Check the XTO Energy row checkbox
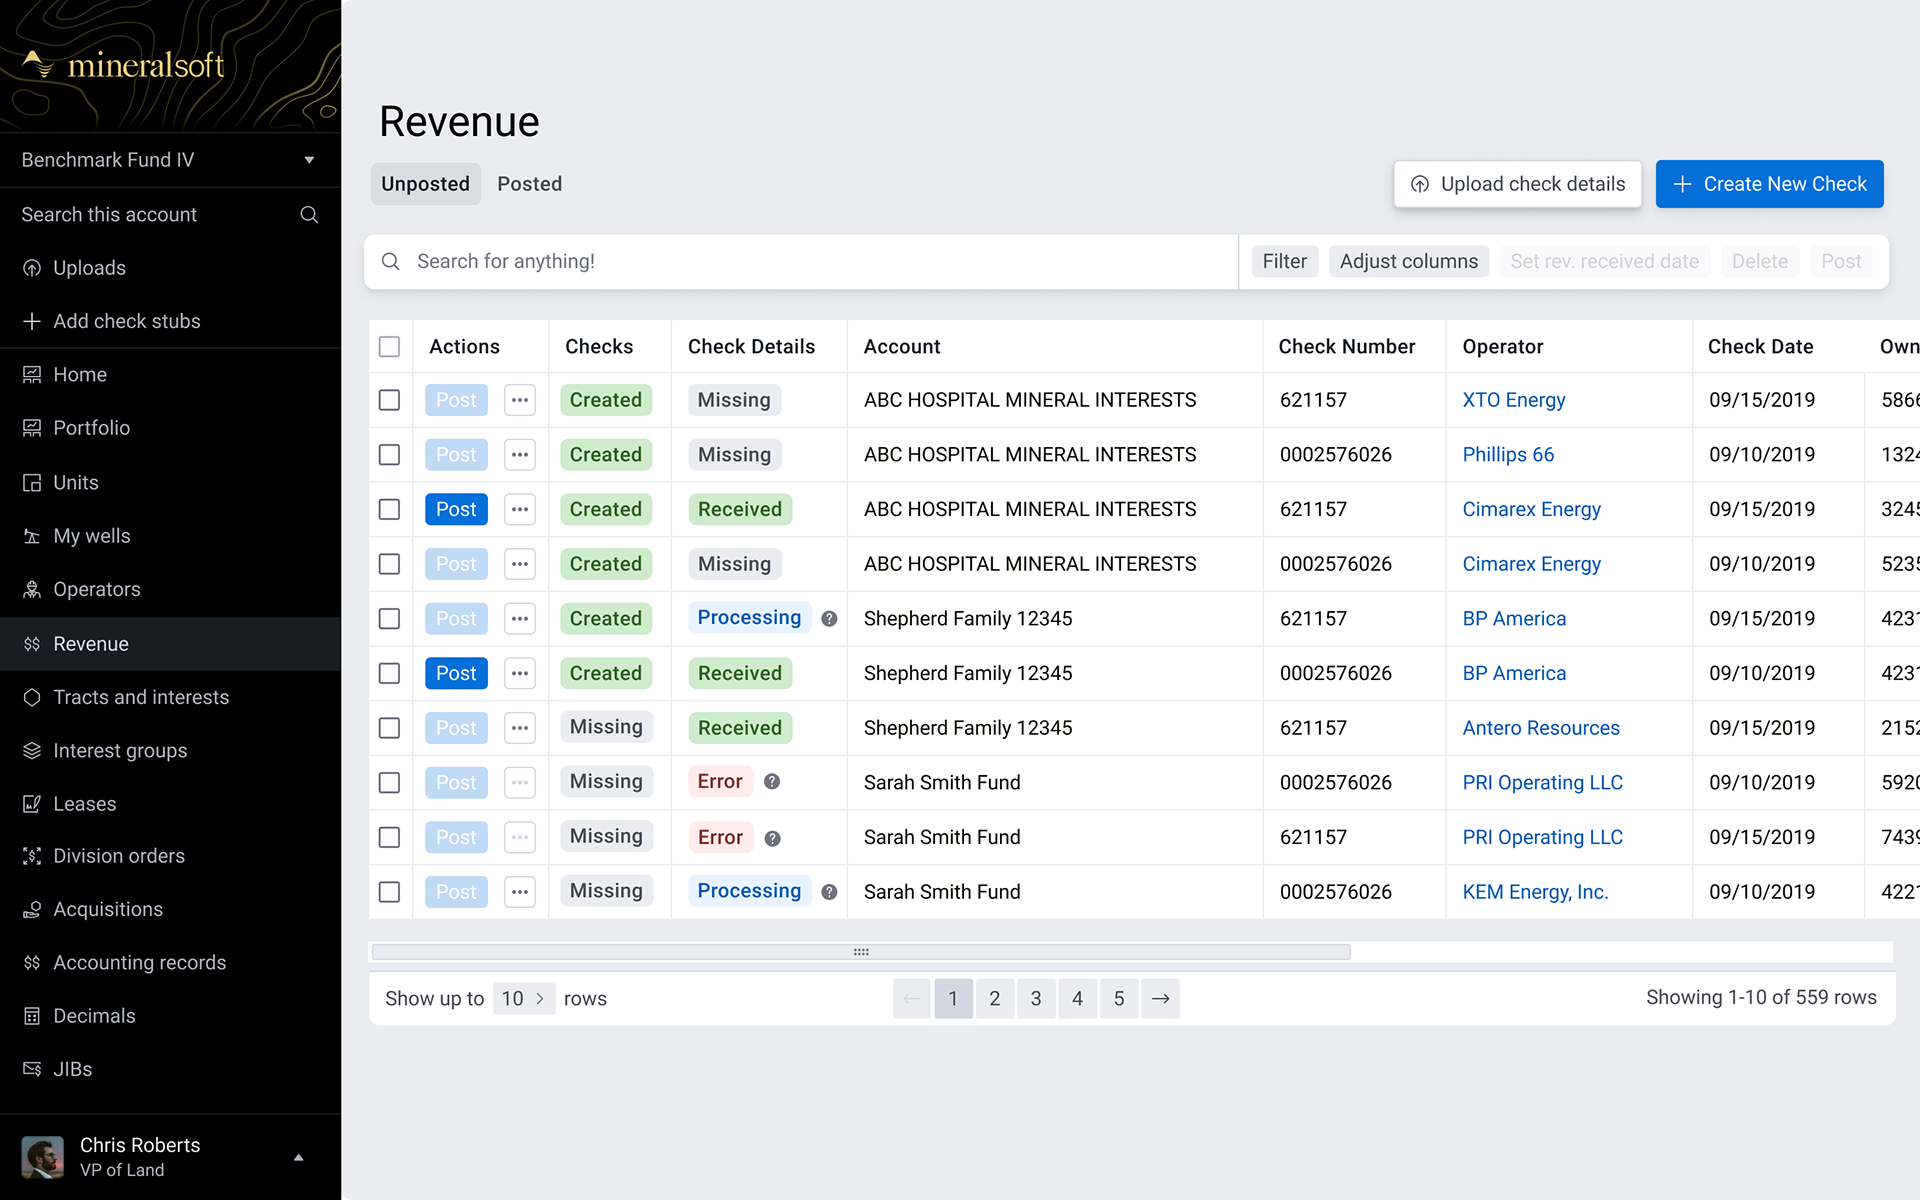The width and height of the screenshot is (1920, 1200). [x=389, y=400]
